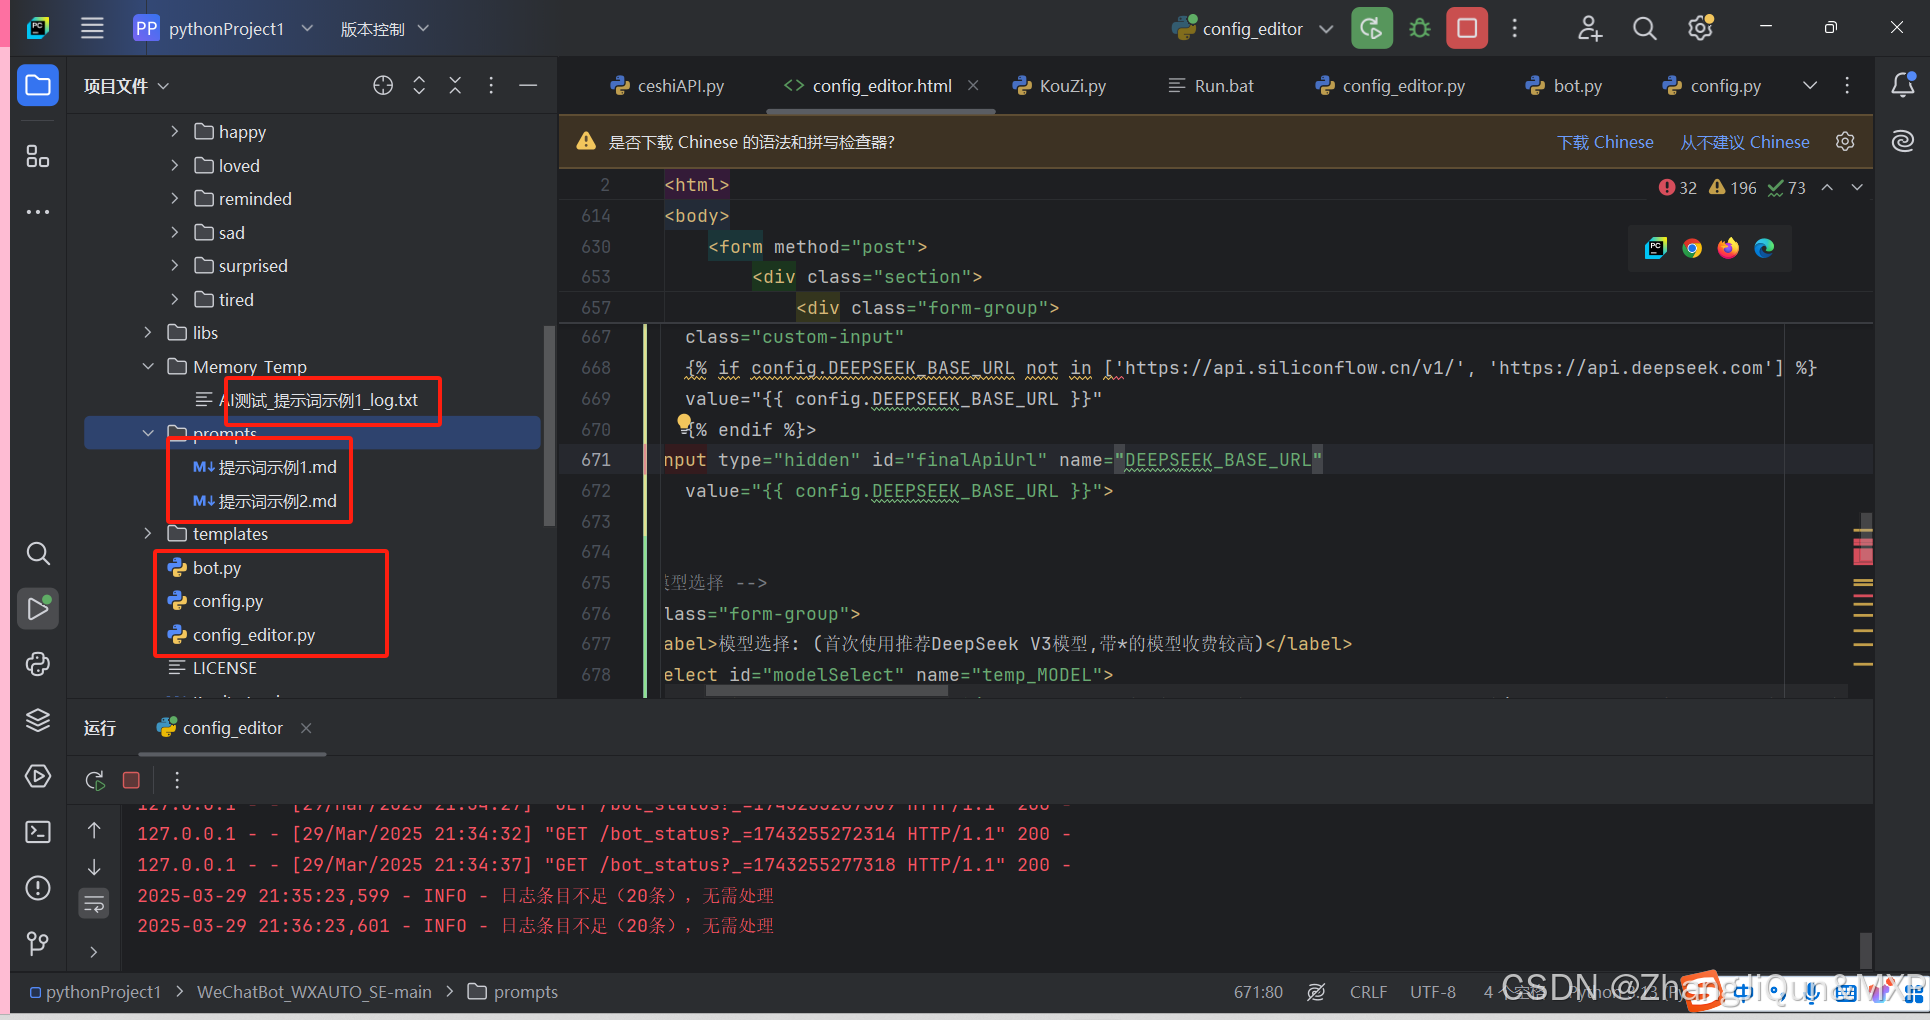Open pythonProject1 project dropdown
The image size is (1930, 1020).
tap(225, 28)
